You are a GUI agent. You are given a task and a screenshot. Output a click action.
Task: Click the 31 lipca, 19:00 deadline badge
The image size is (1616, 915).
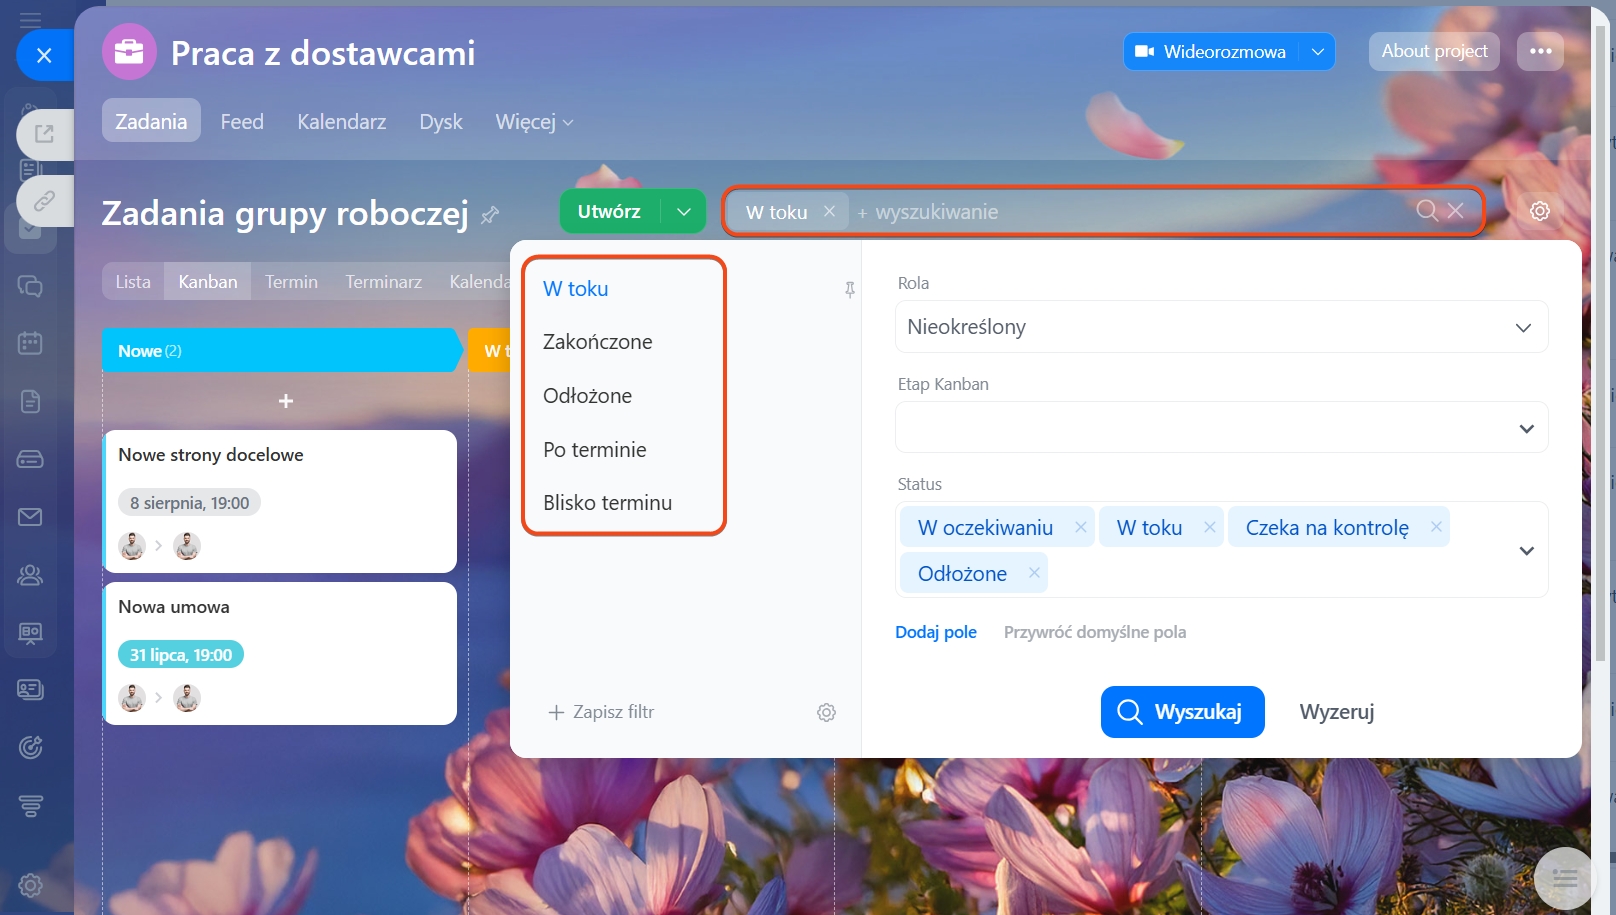point(181,655)
